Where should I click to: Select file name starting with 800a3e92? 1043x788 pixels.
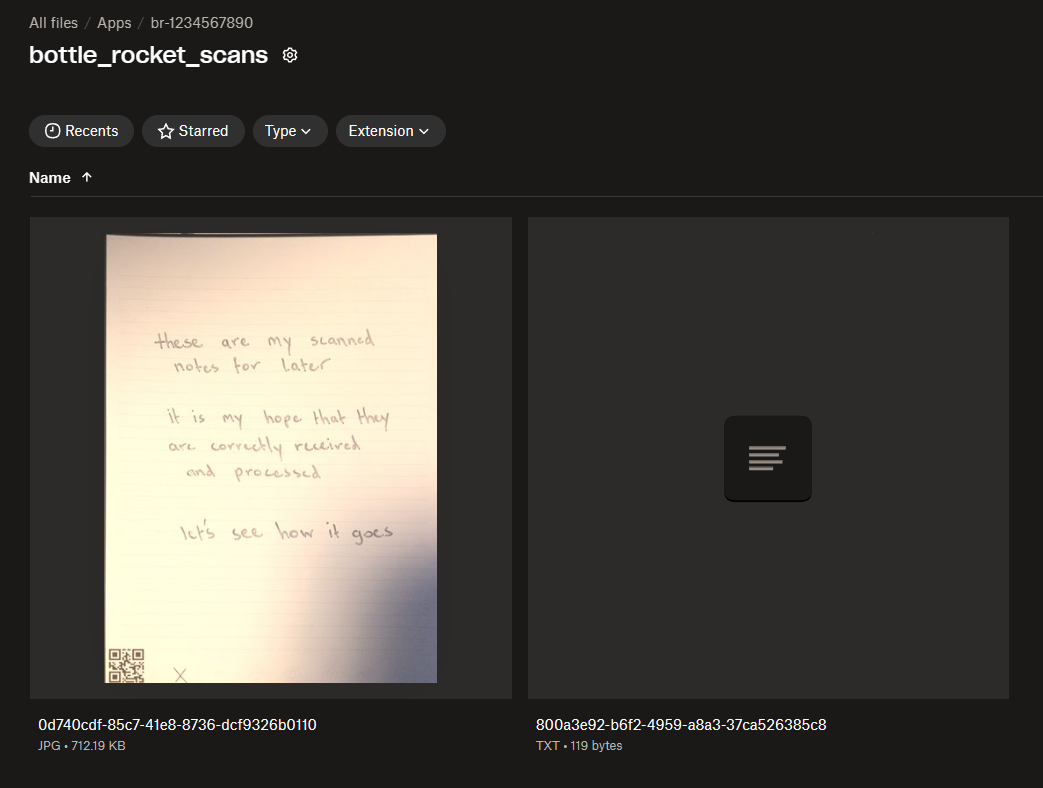click(x=680, y=725)
